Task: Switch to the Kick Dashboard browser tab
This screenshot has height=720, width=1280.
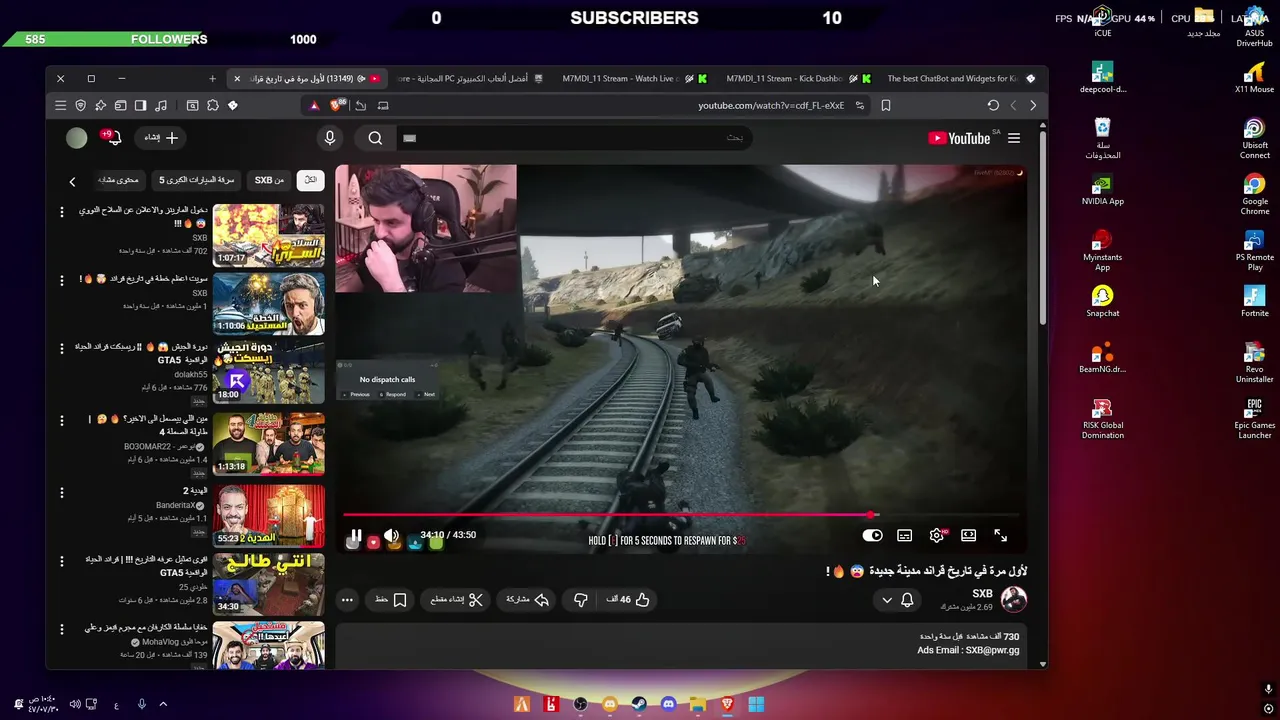Action: coord(797,78)
